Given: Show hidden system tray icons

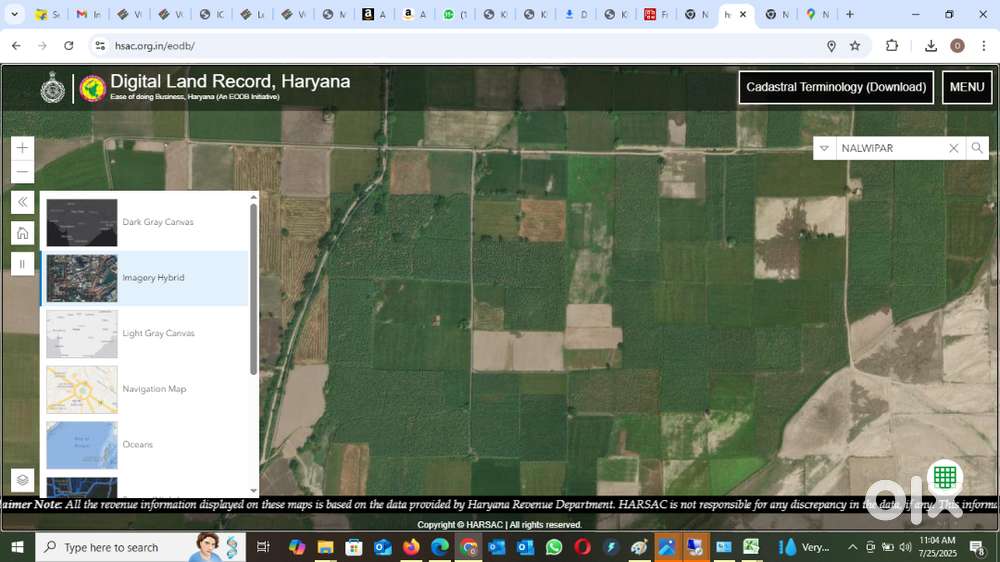Looking at the screenshot, I should pyautogui.click(x=852, y=547).
